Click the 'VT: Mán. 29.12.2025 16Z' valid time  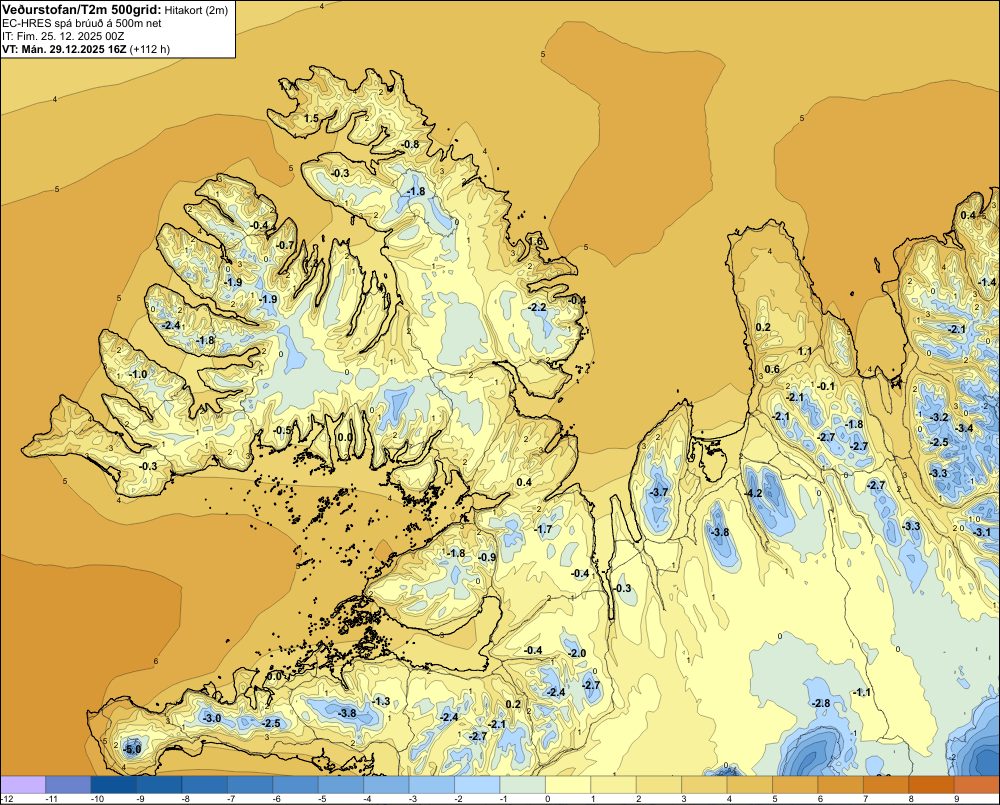click(x=64, y=49)
